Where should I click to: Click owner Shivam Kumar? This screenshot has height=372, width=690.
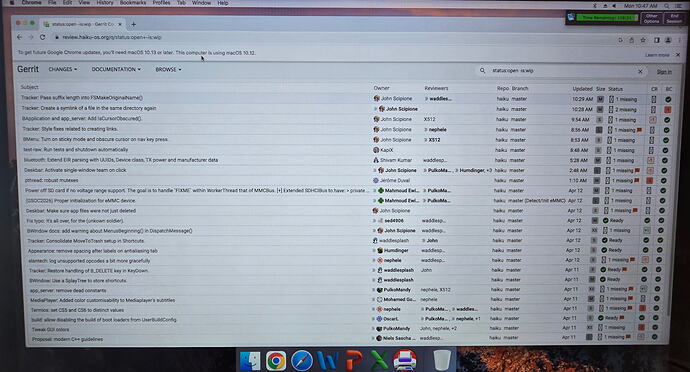(396, 160)
